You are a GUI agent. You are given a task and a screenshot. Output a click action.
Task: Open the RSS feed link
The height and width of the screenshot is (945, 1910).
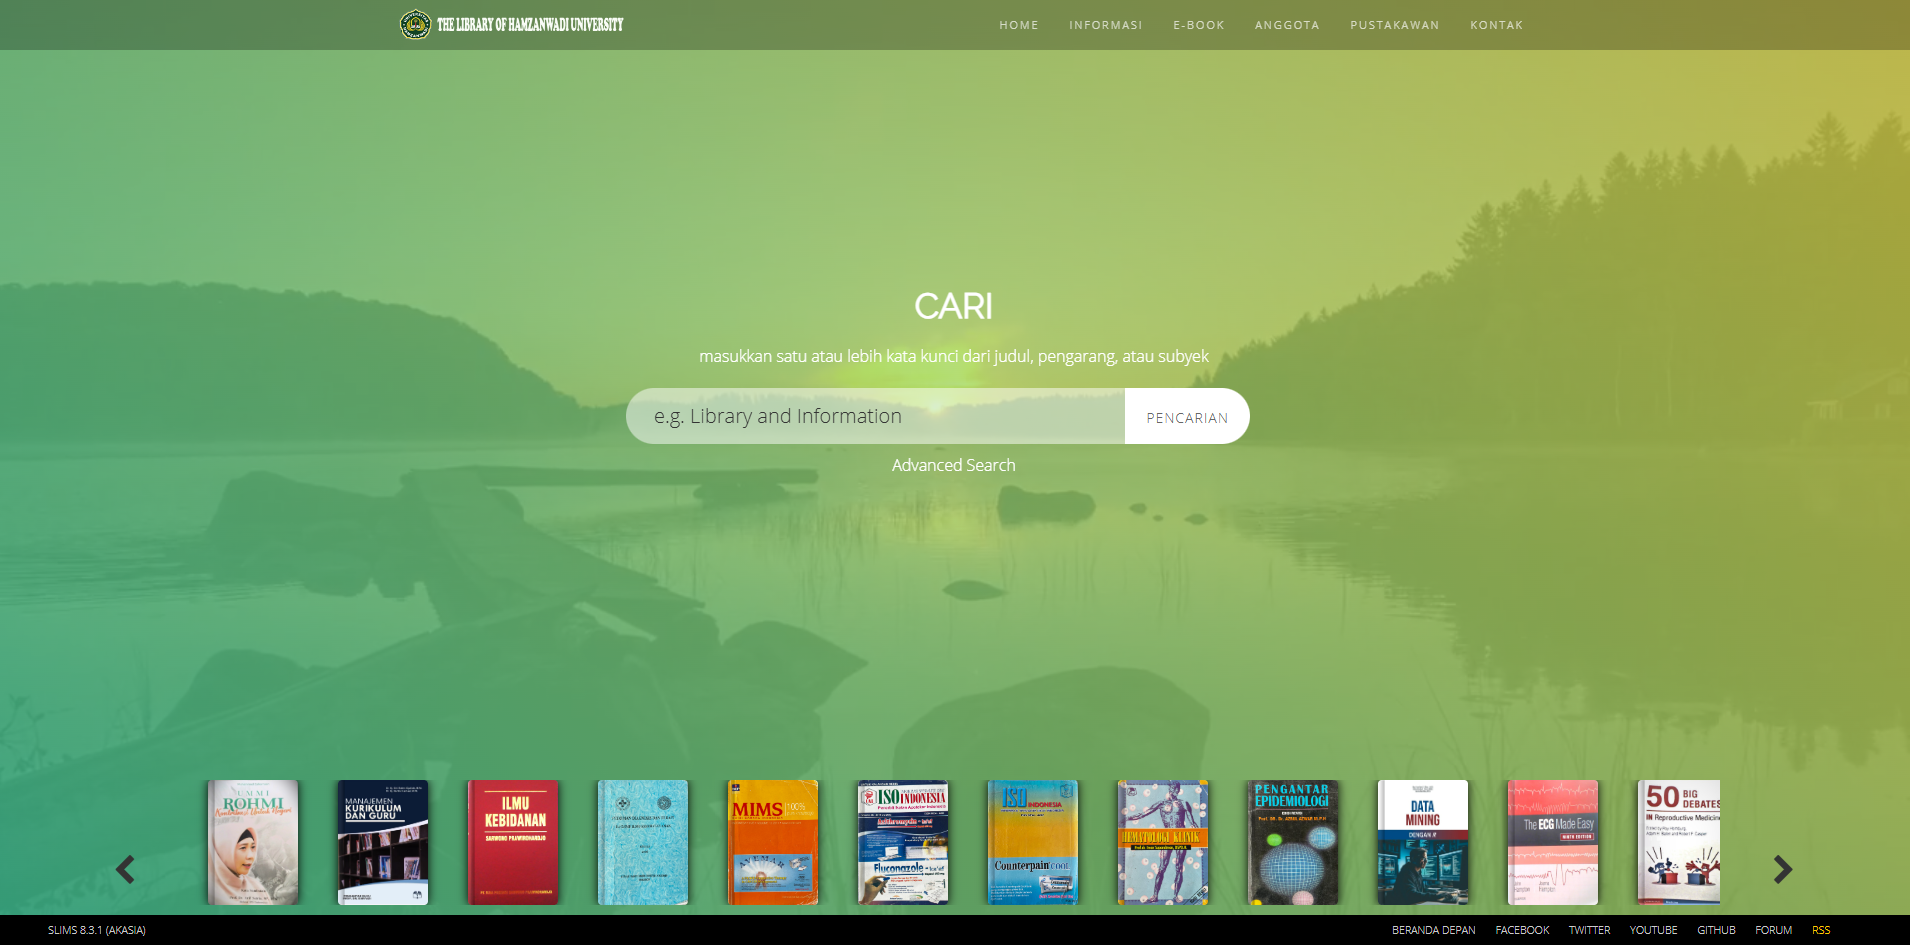pos(1820,930)
